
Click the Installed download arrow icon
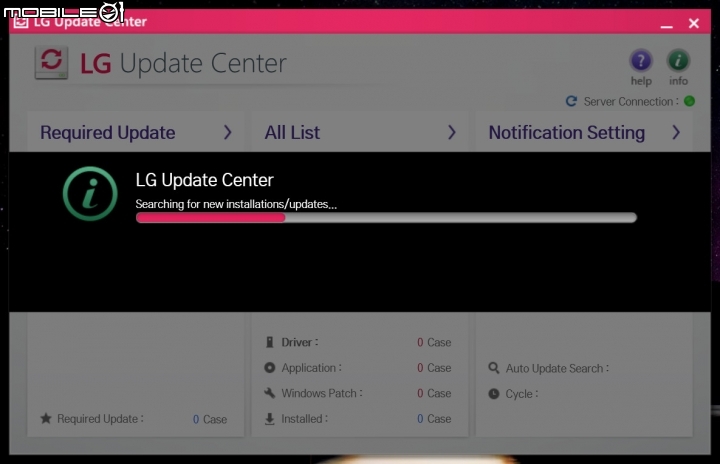pyautogui.click(x=270, y=419)
